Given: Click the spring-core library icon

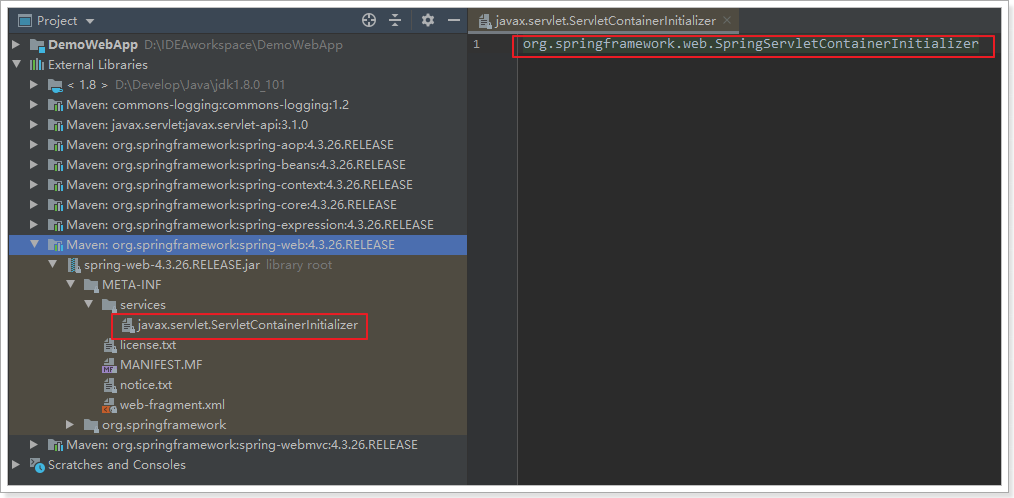Looking at the screenshot, I should 56,205.
